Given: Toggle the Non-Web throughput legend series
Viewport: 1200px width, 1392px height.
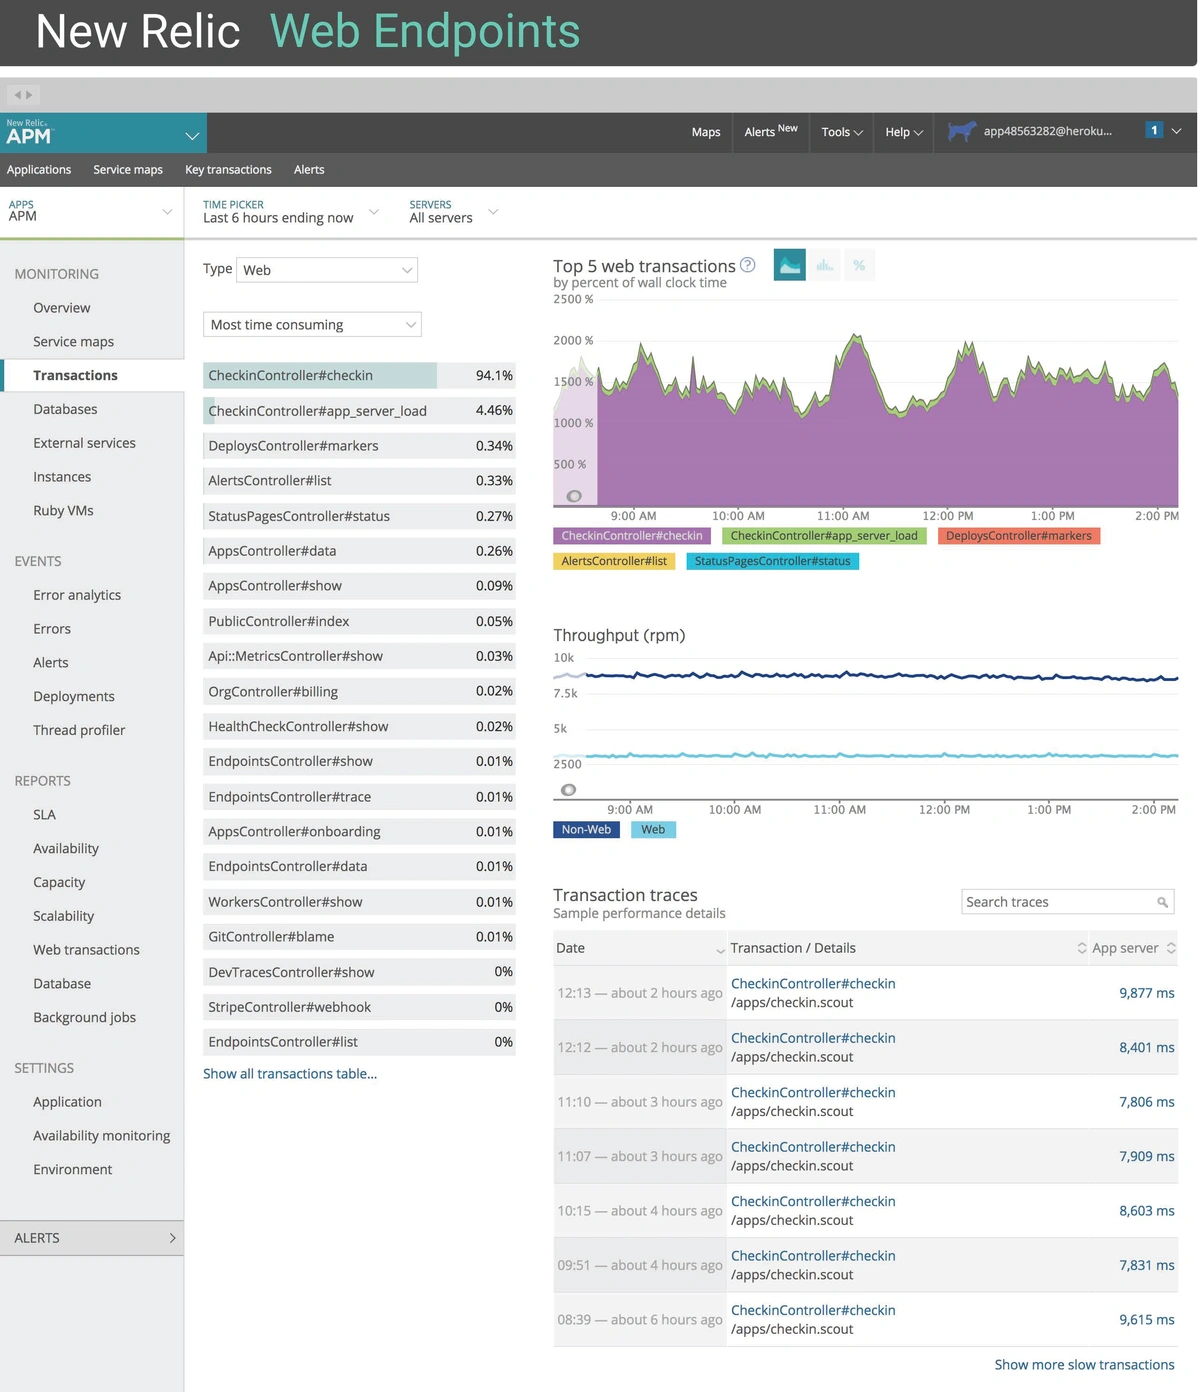Looking at the screenshot, I should [586, 830].
